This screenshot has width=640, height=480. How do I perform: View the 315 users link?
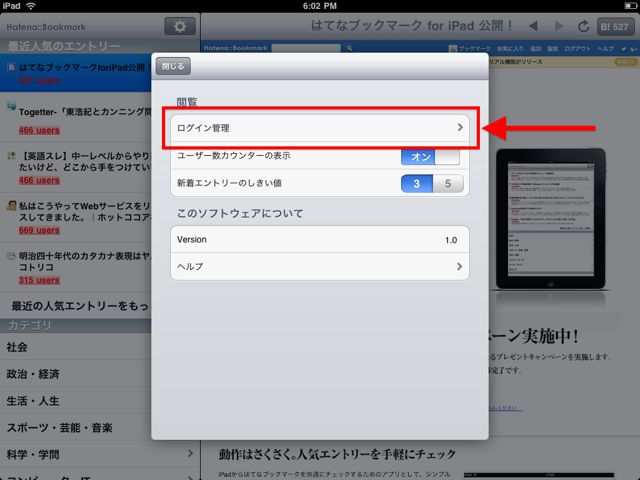pos(39,280)
